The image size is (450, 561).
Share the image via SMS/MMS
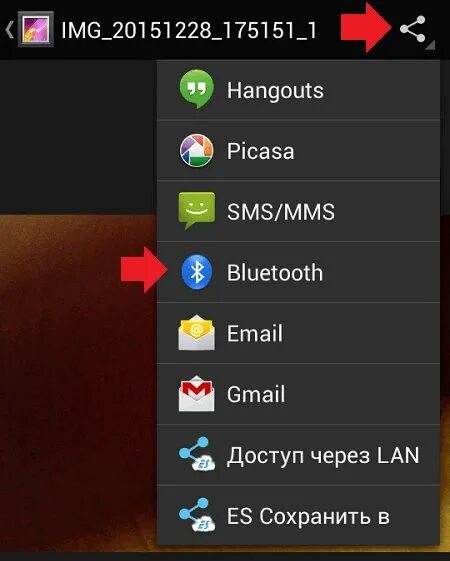(299, 211)
